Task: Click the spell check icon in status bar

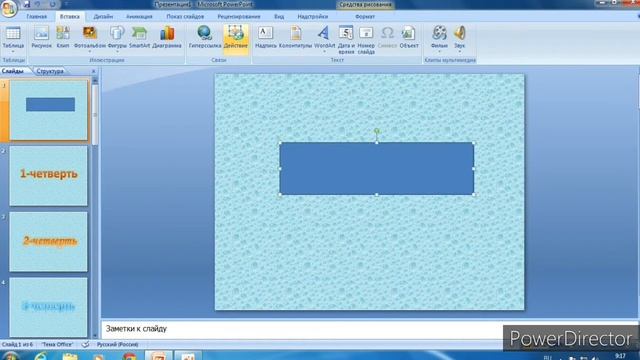Action: point(85,344)
